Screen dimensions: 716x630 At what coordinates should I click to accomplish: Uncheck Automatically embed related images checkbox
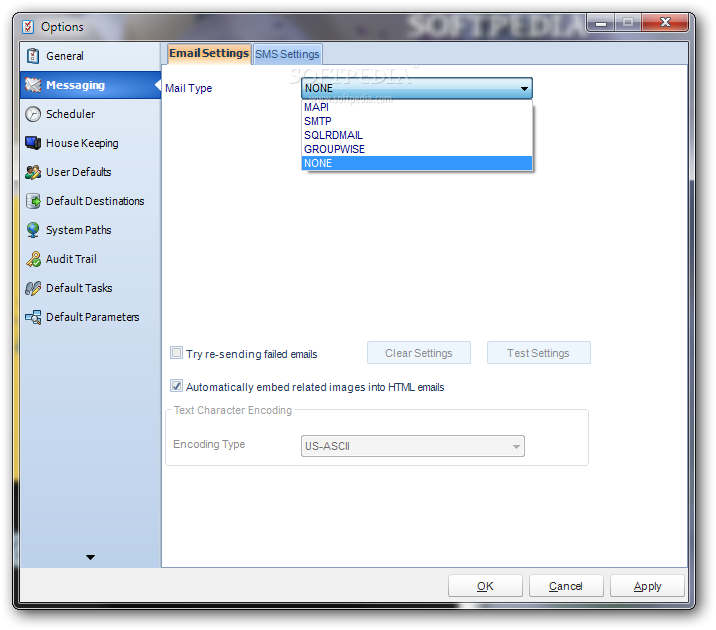176,386
